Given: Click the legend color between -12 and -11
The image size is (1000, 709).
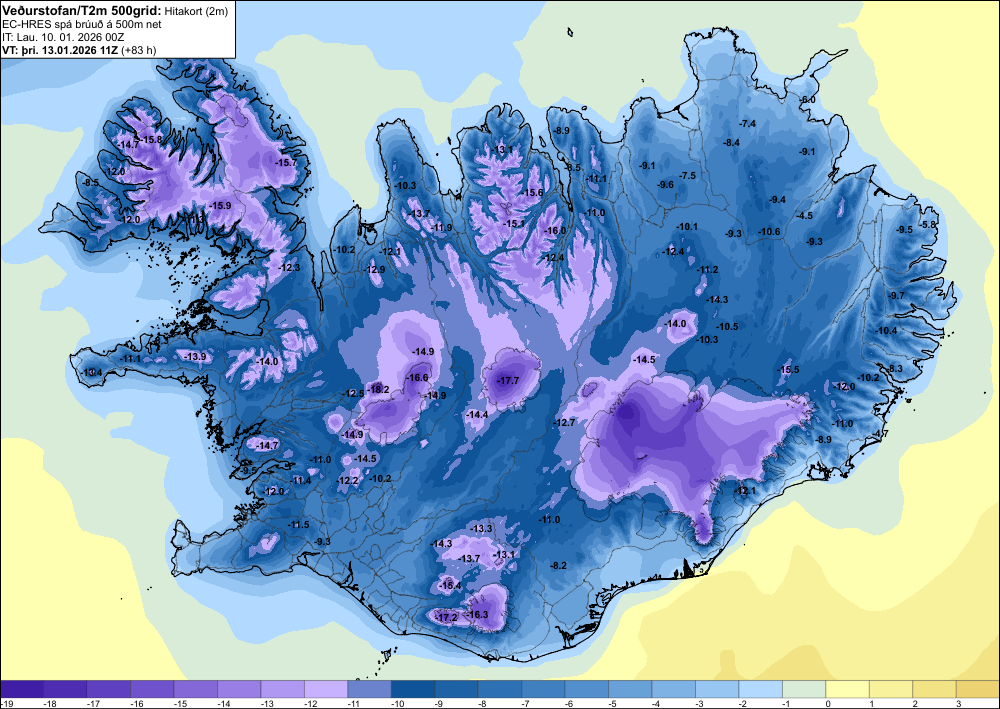Looking at the screenshot, I should pyautogui.click(x=326, y=689).
